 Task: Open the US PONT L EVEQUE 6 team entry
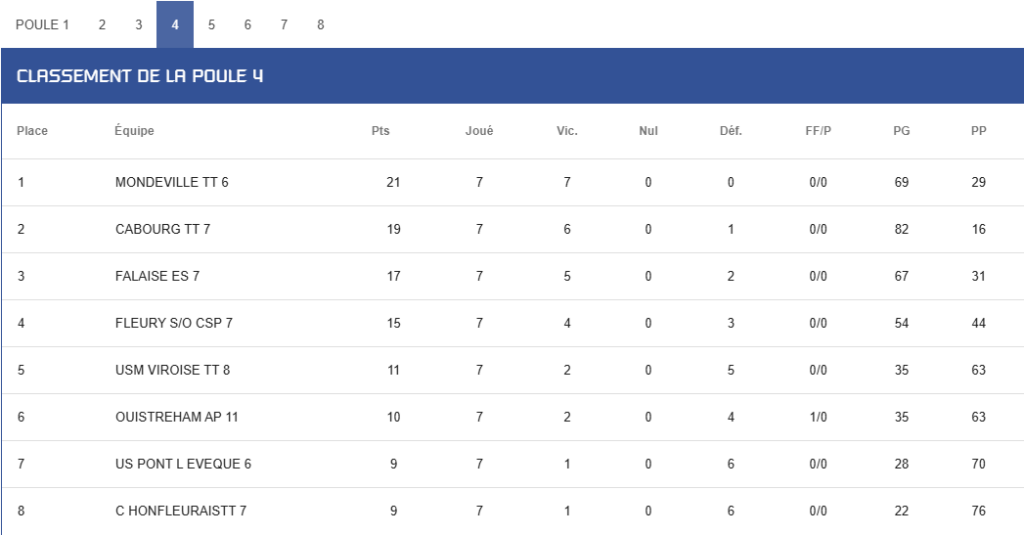tap(184, 464)
